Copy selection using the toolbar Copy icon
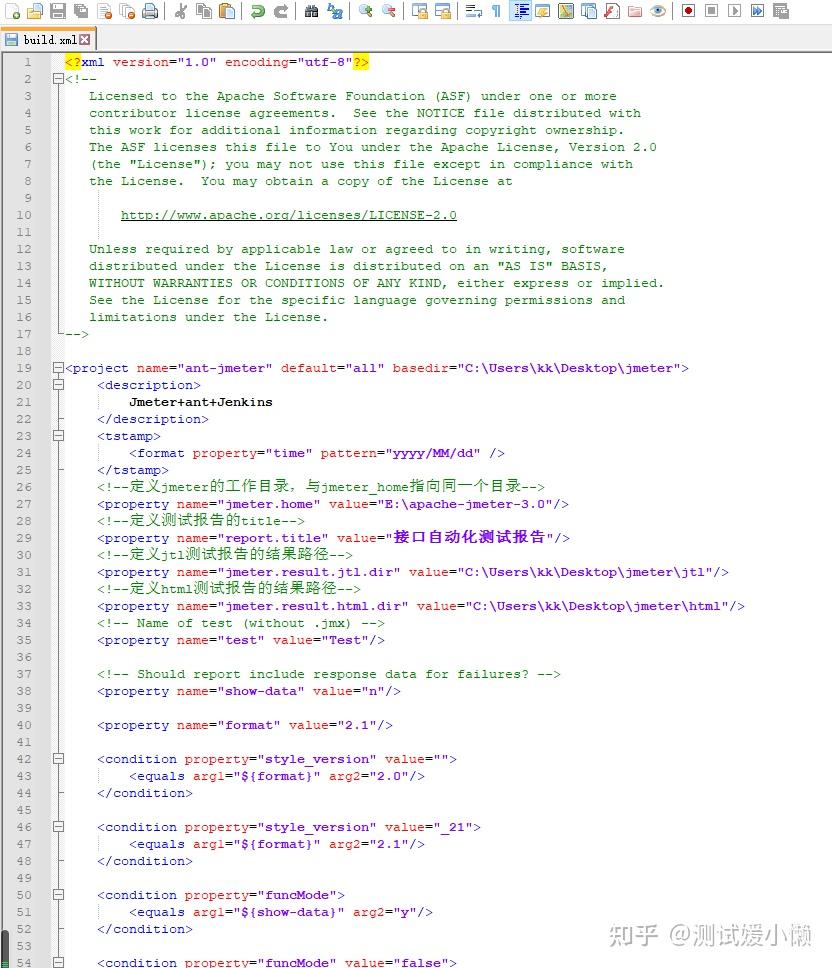 pyautogui.click(x=204, y=10)
